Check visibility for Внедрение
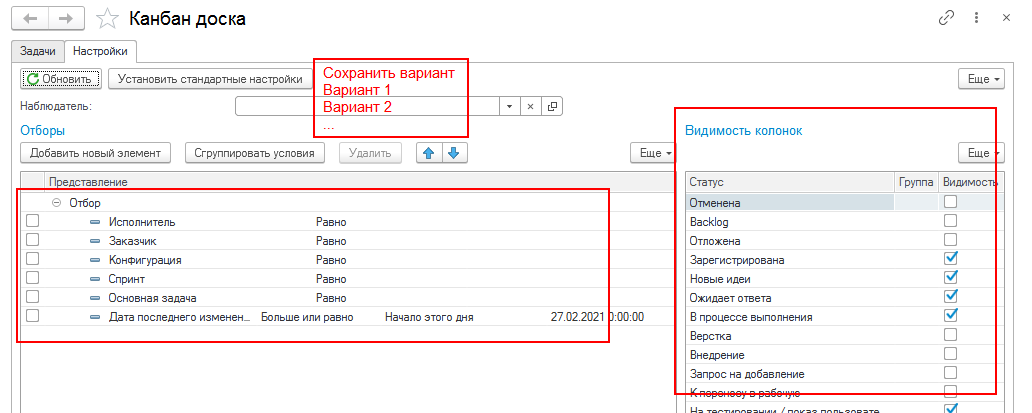 (x=950, y=354)
